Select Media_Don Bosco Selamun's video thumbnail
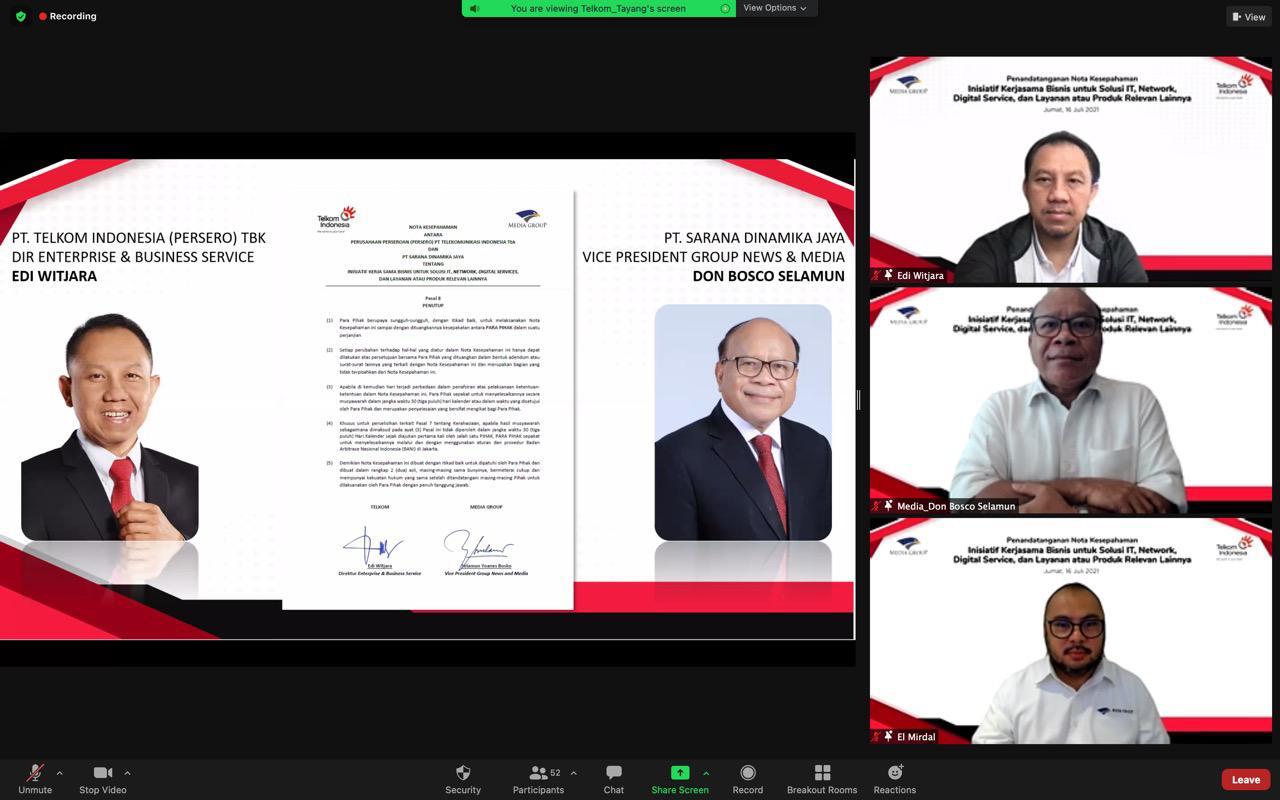The height and width of the screenshot is (800, 1280). [1071, 398]
